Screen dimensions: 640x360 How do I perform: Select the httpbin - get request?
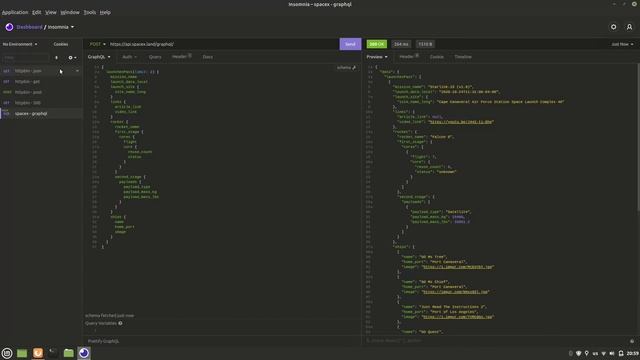point(41,82)
